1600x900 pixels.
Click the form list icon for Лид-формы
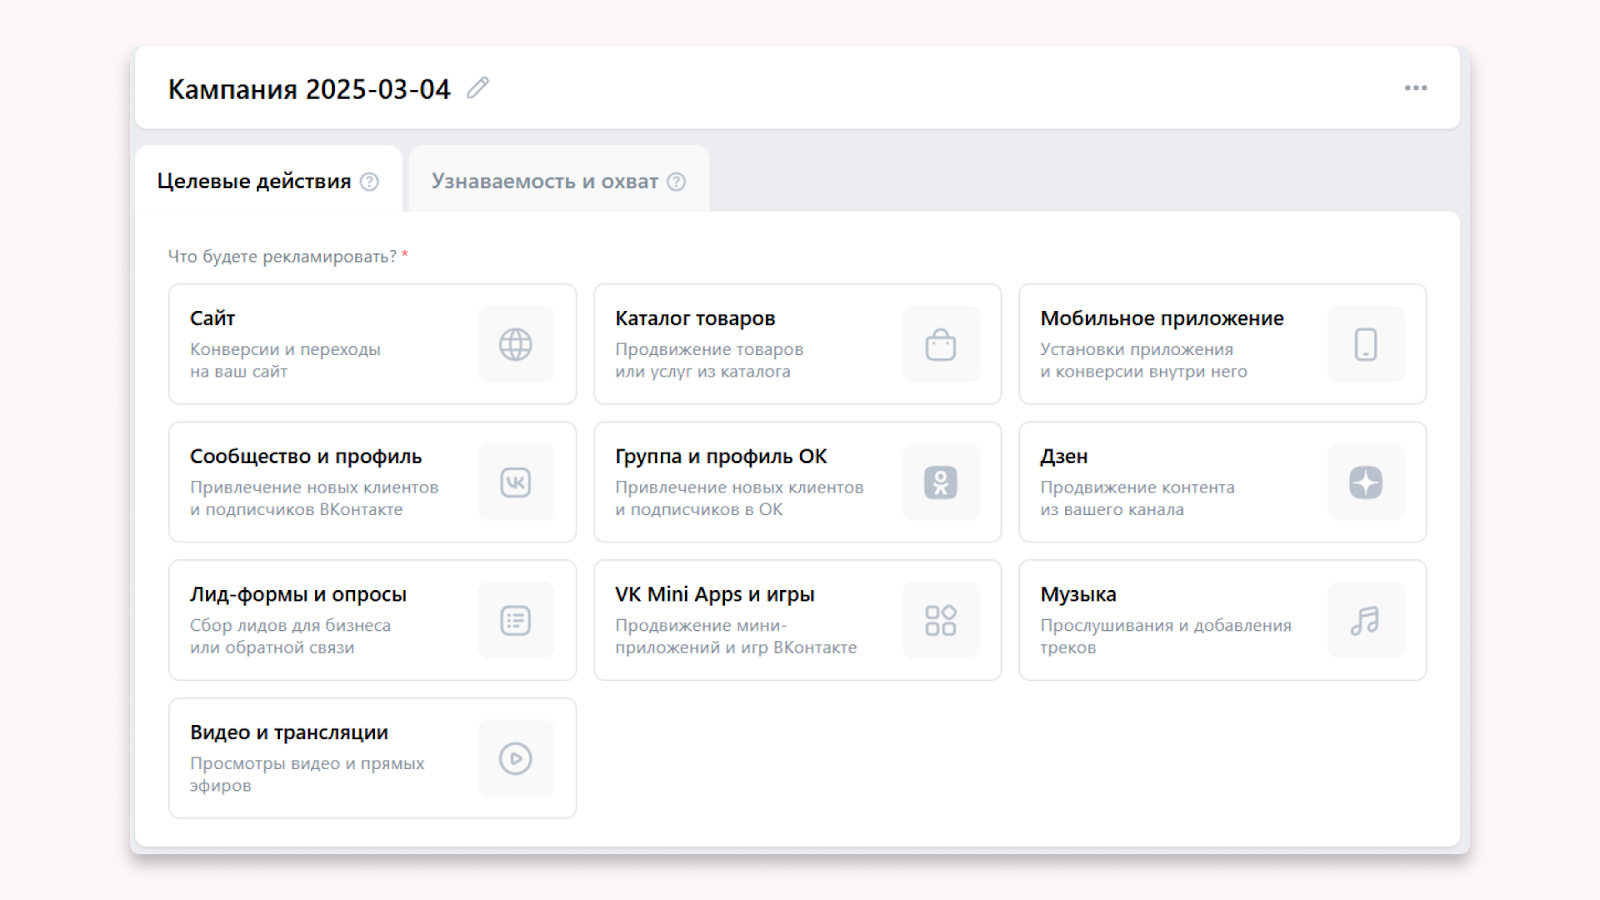point(515,620)
